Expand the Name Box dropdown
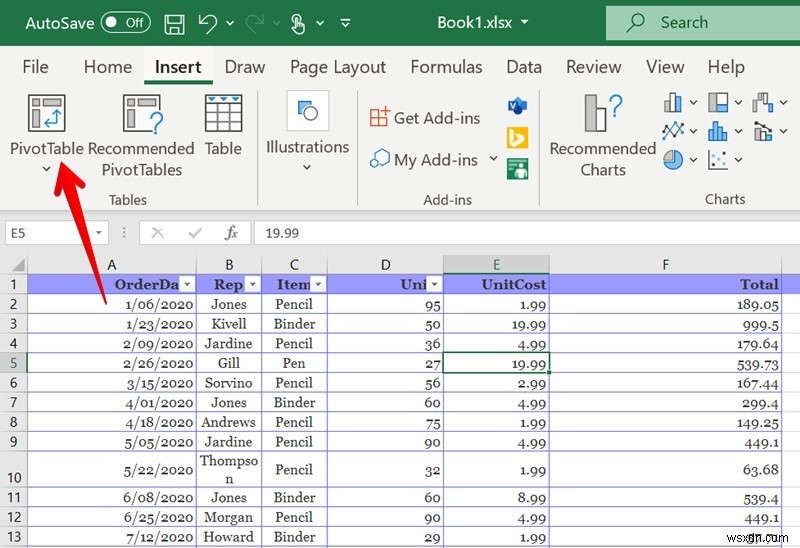The image size is (800, 548). (x=98, y=233)
